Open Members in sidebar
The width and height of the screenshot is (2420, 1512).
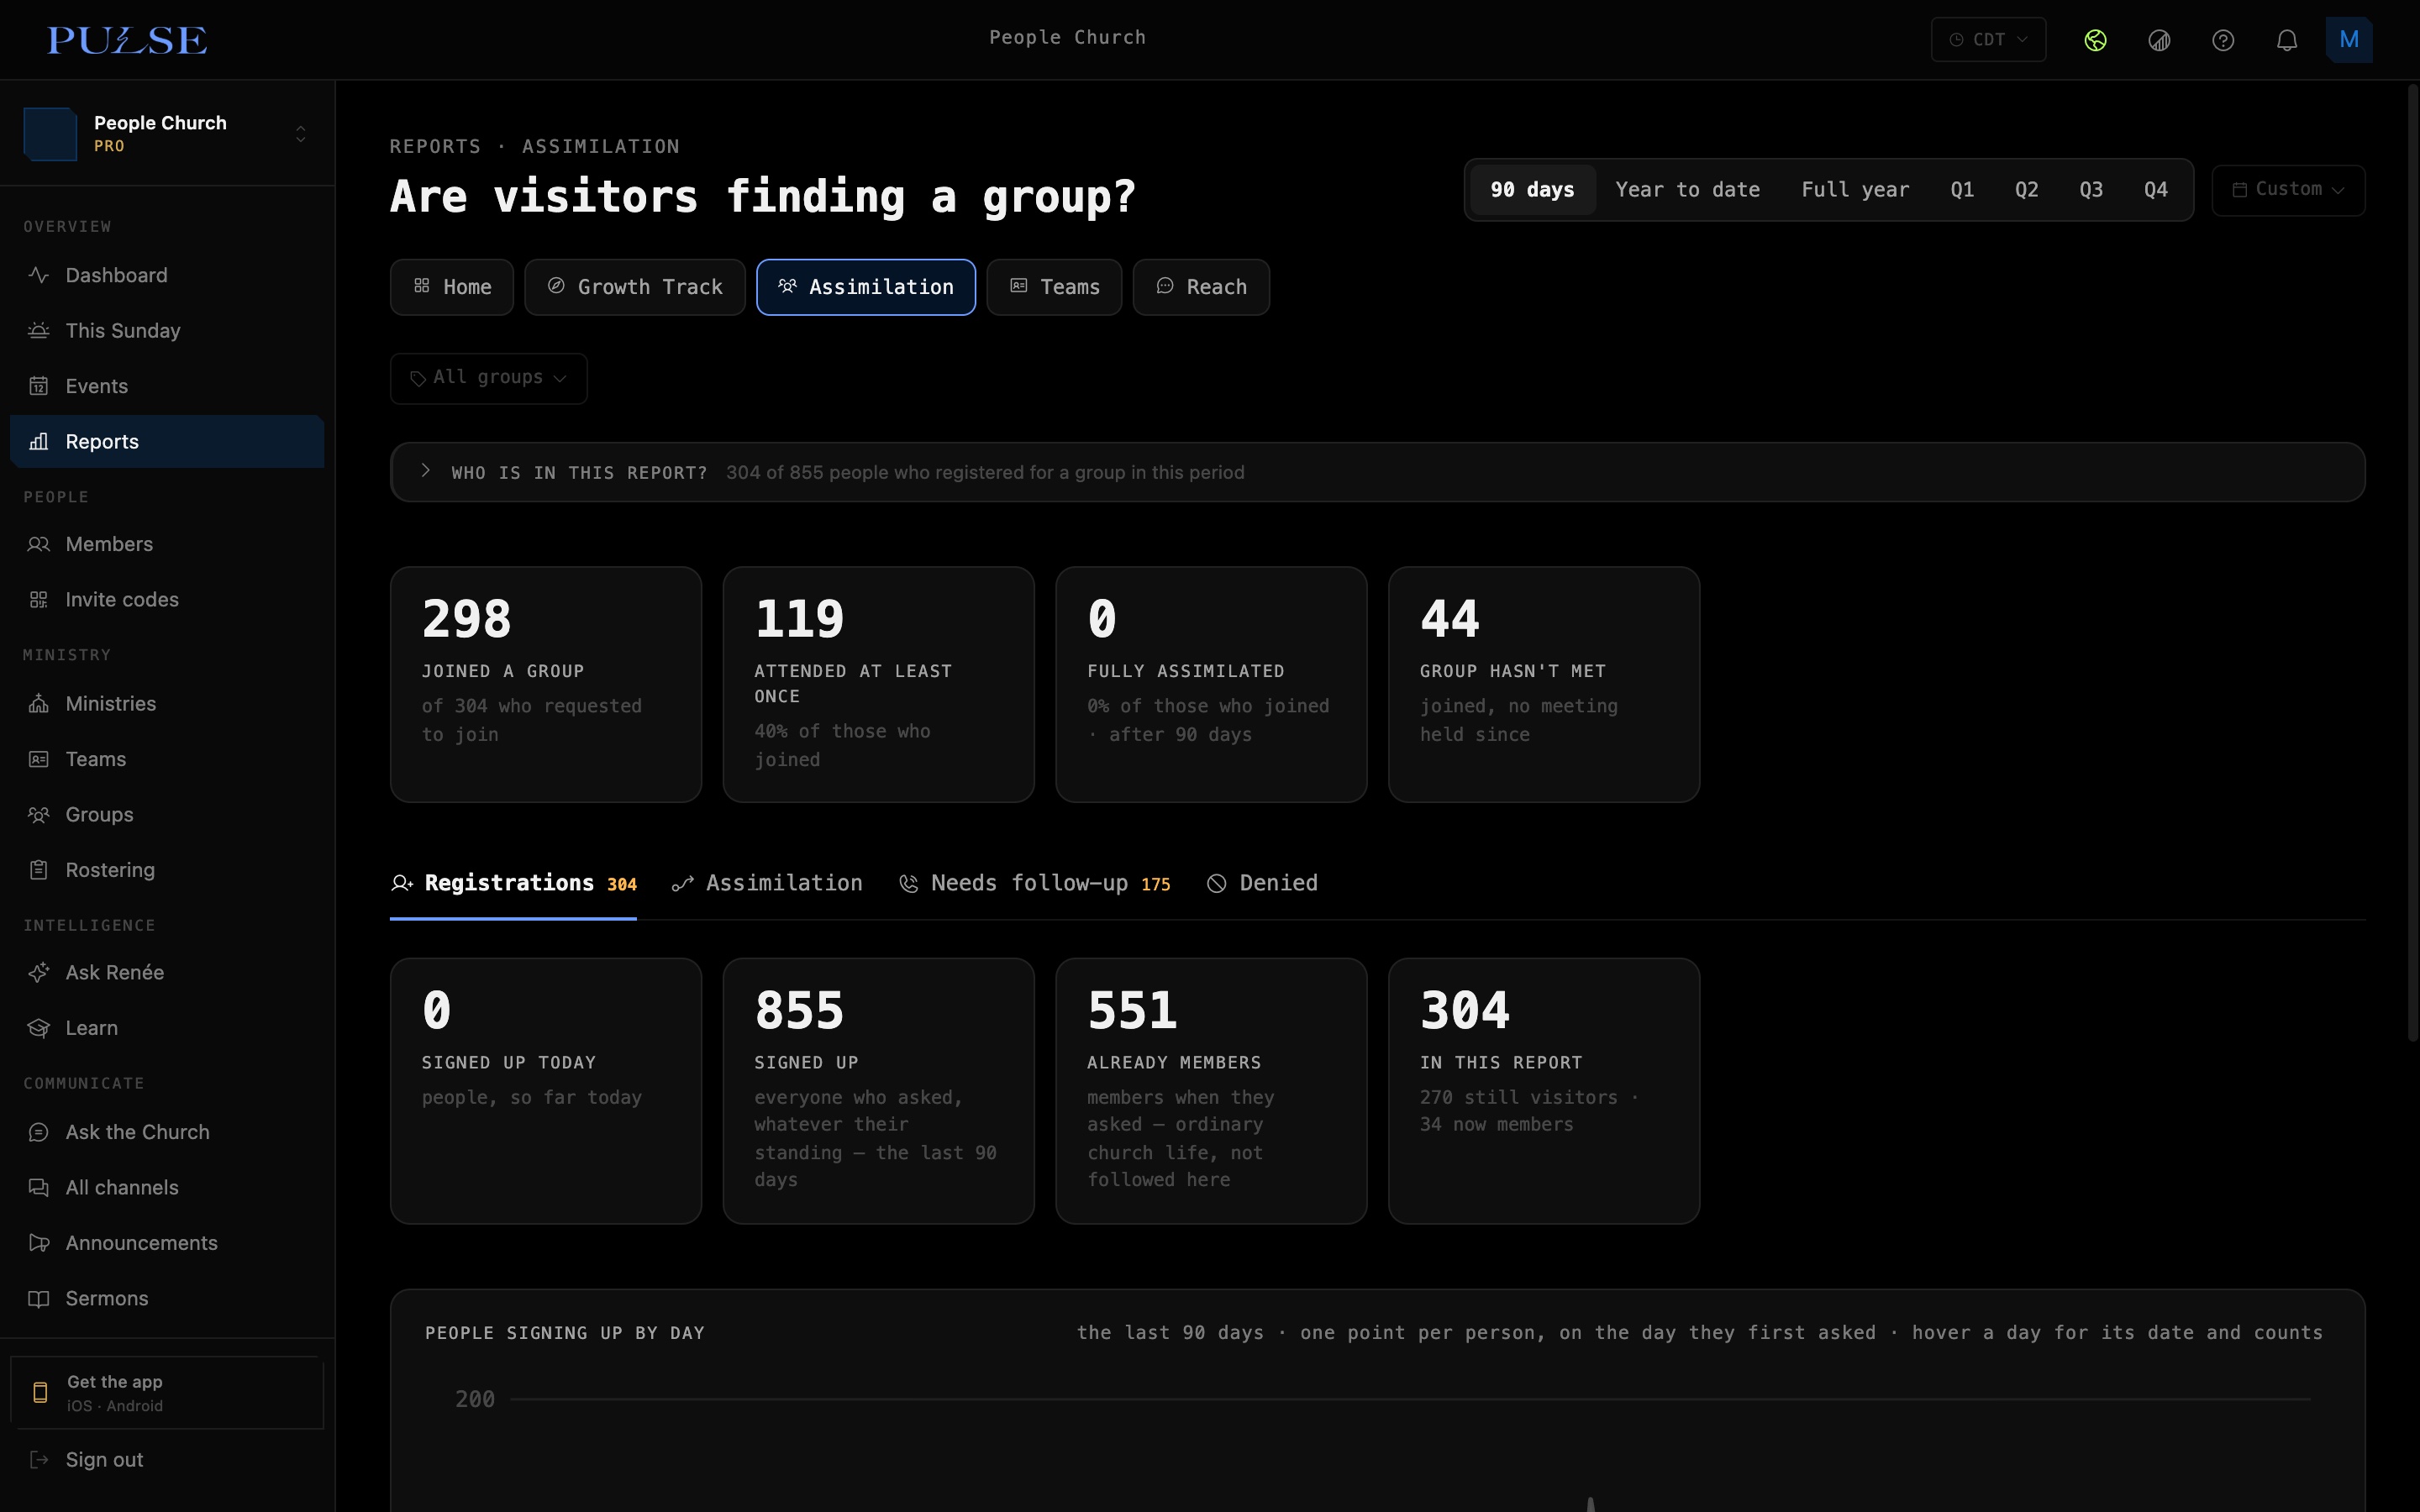coord(167,544)
